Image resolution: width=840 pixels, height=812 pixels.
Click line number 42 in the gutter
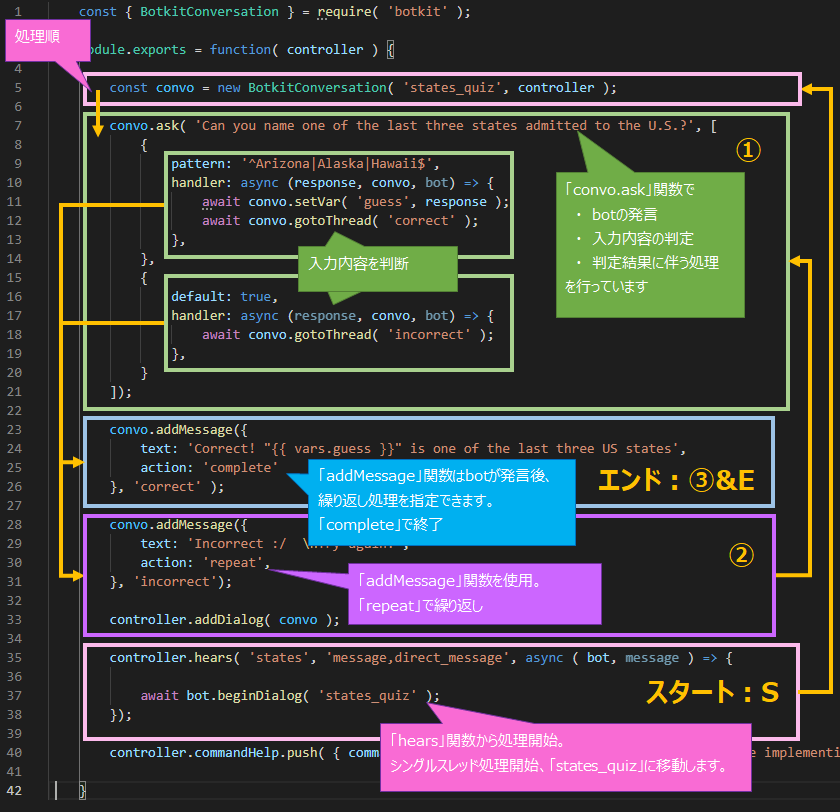(17, 791)
